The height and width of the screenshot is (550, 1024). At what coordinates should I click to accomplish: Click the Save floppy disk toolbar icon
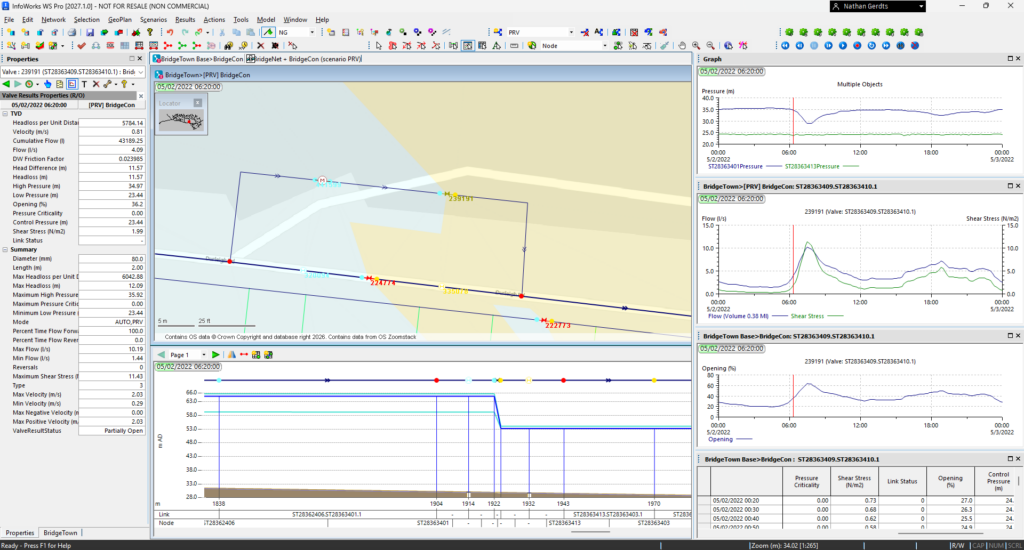pyautogui.click(x=89, y=32)
